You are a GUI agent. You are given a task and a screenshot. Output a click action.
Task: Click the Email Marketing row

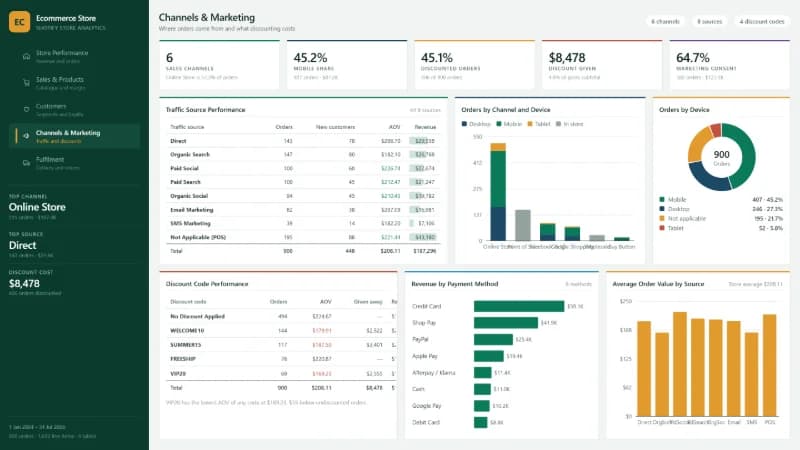(x=303, y=210)
